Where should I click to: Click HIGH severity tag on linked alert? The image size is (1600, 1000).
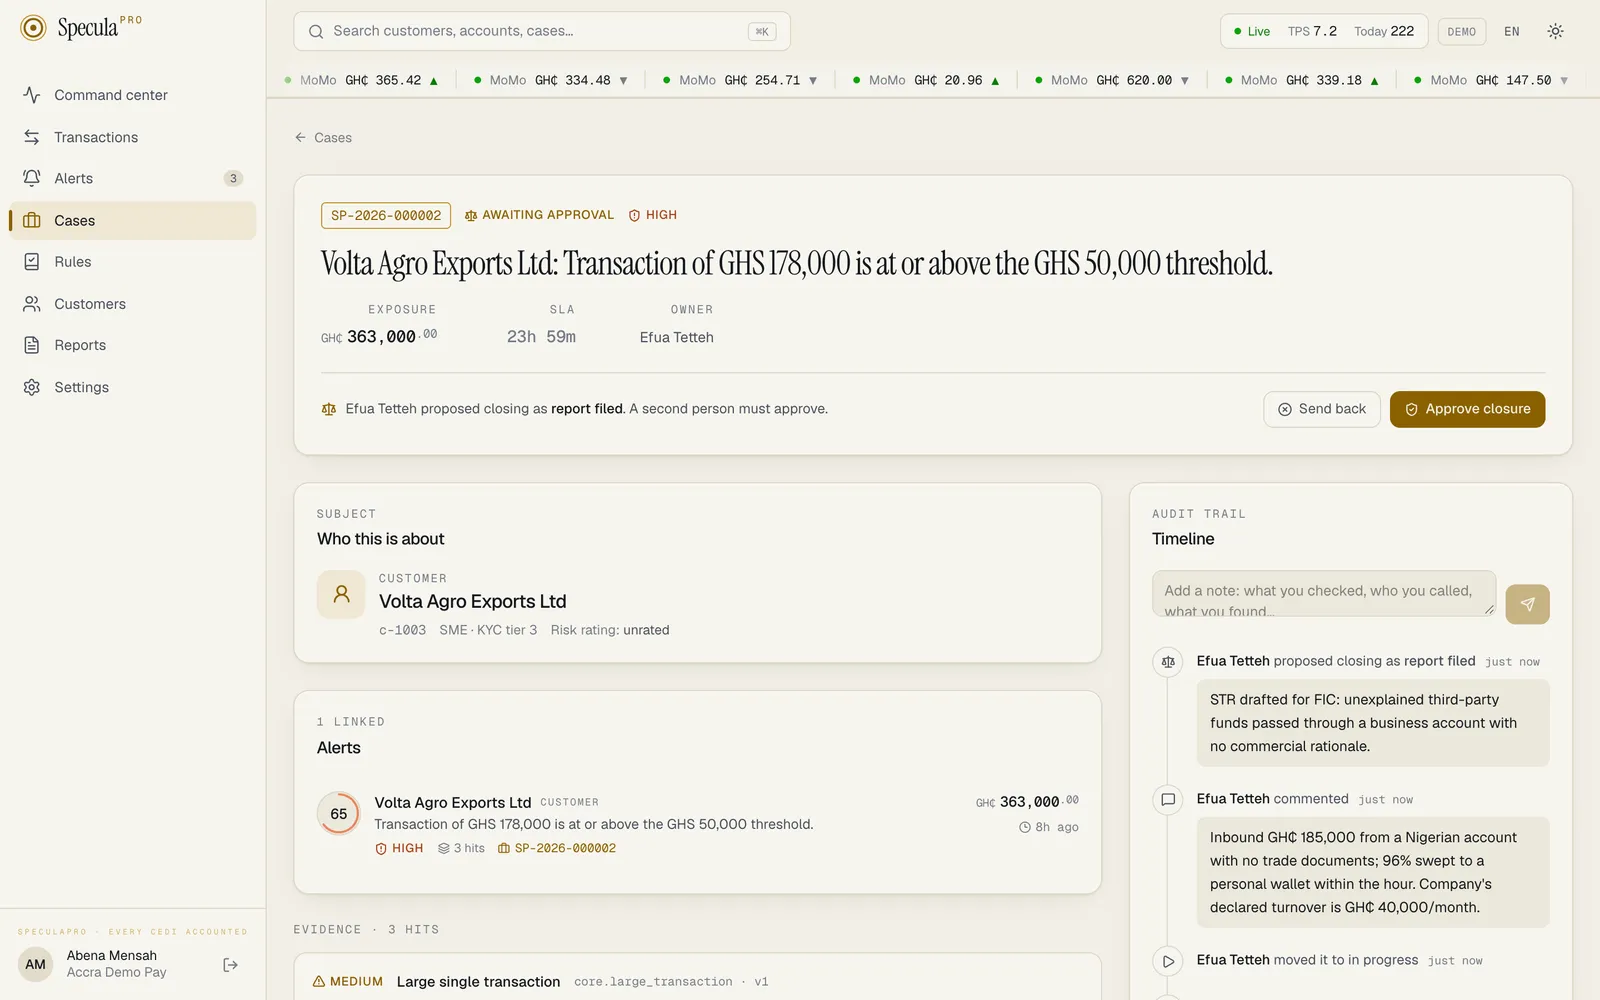399,848
